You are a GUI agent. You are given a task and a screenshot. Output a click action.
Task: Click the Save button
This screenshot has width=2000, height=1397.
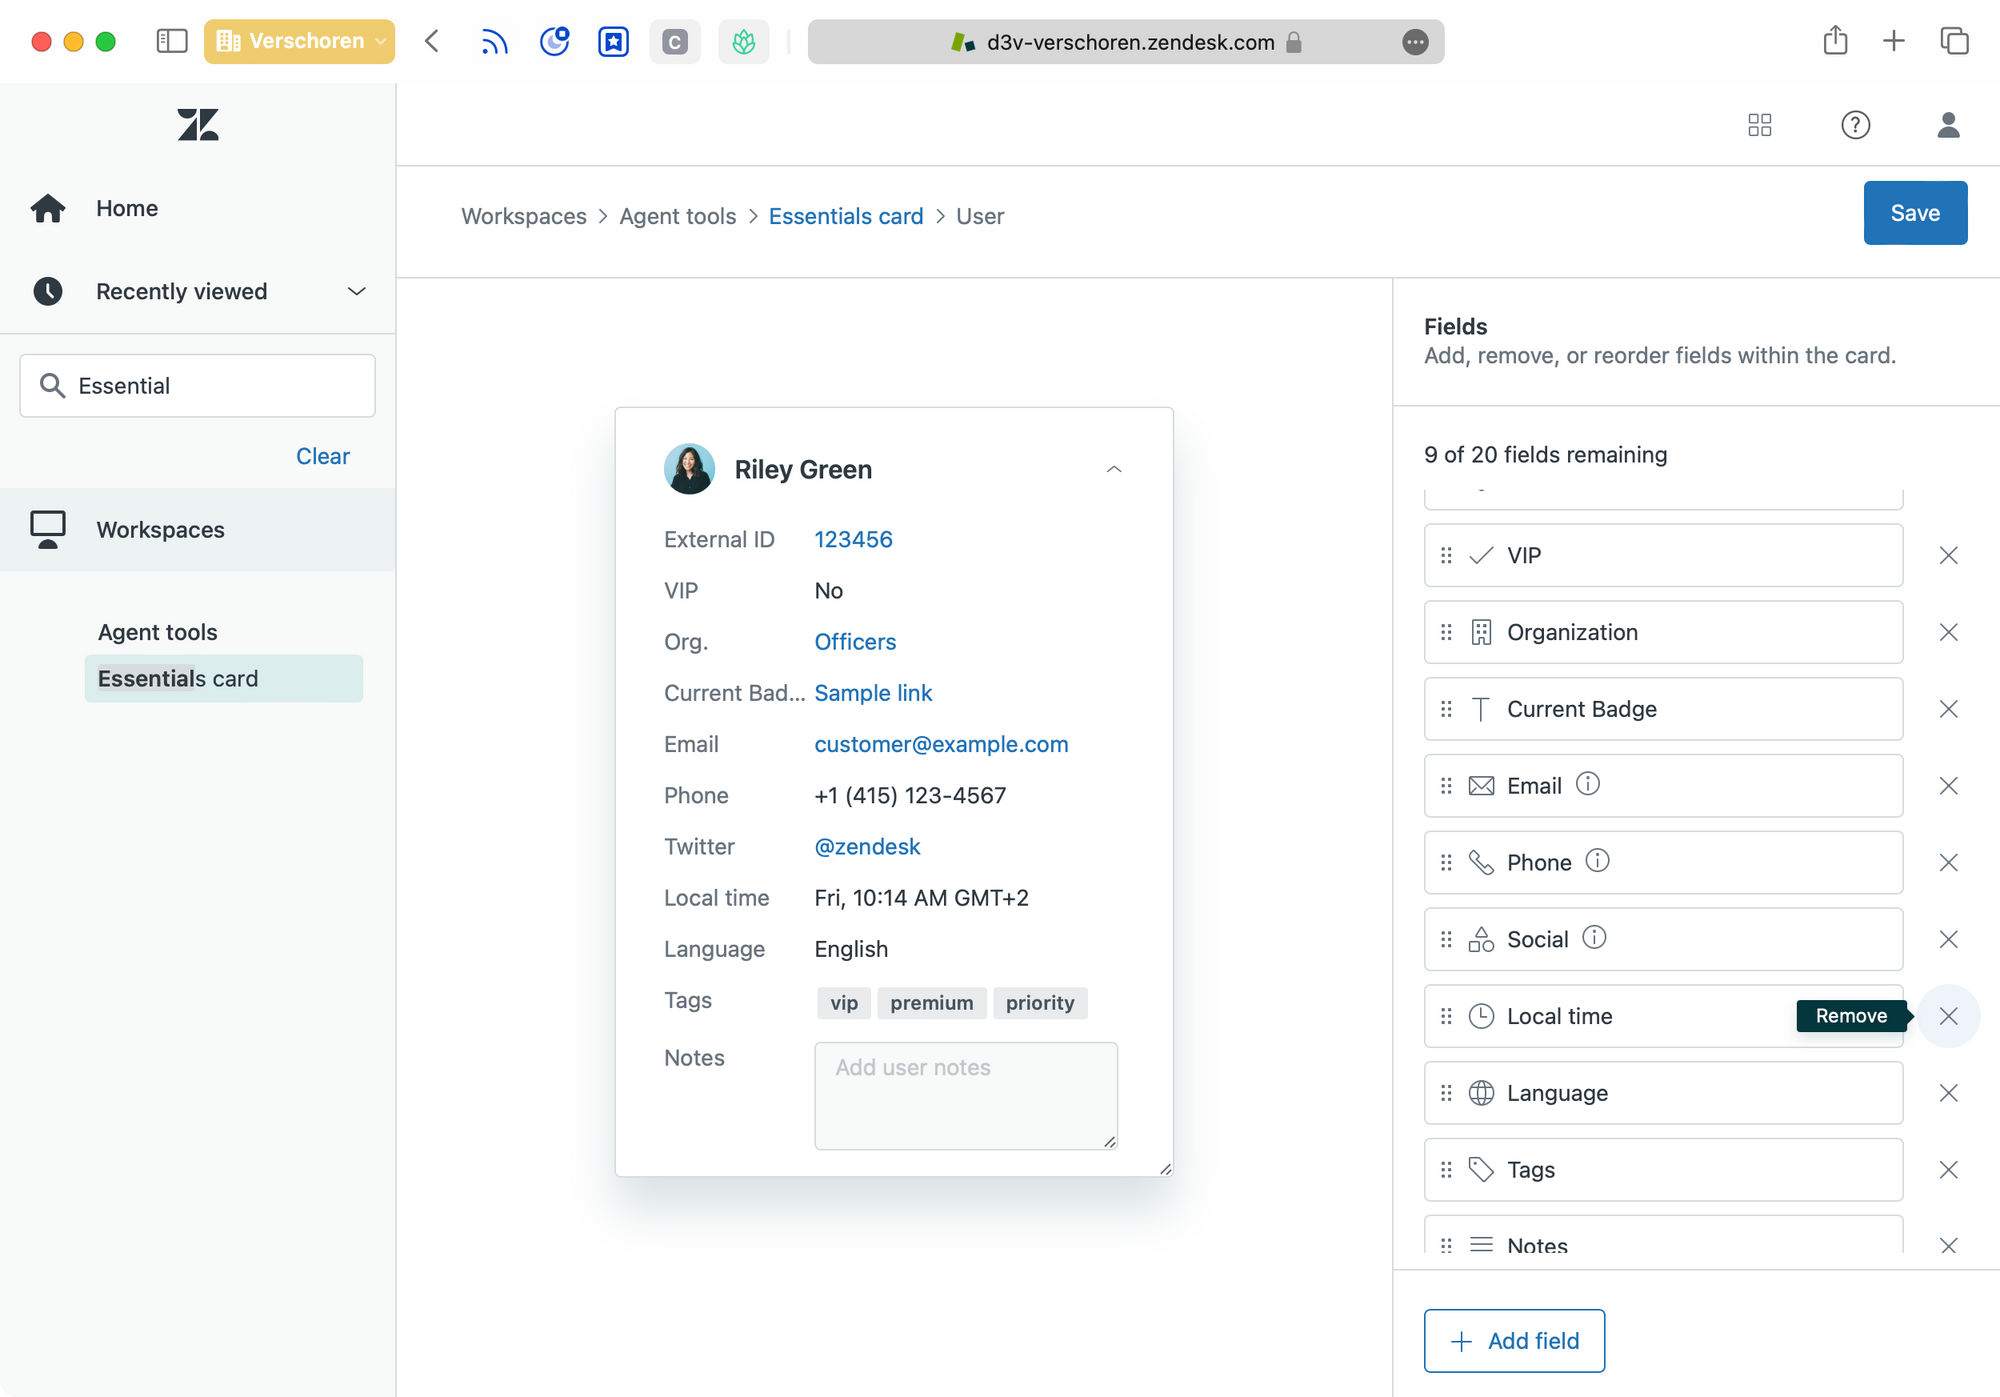tap(1914, 213)
